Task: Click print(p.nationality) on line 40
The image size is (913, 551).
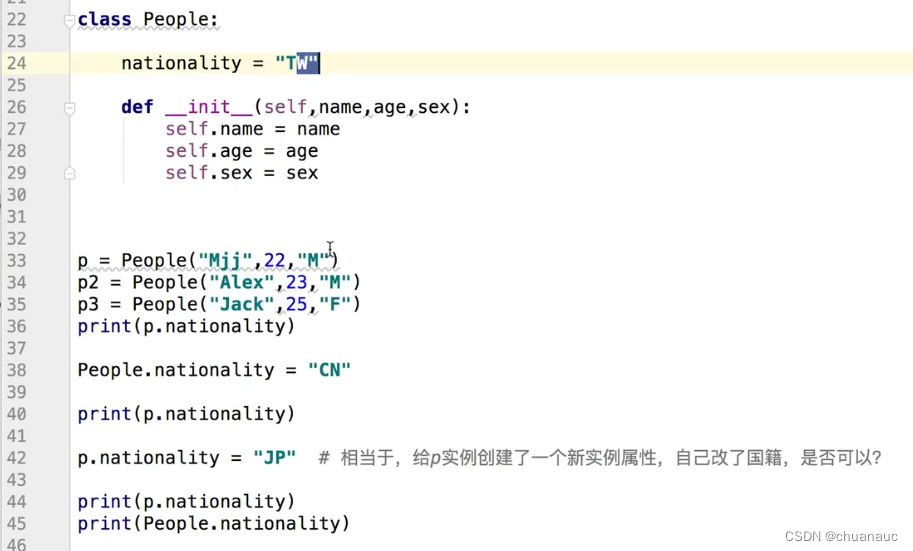Action: coord(186,414)
